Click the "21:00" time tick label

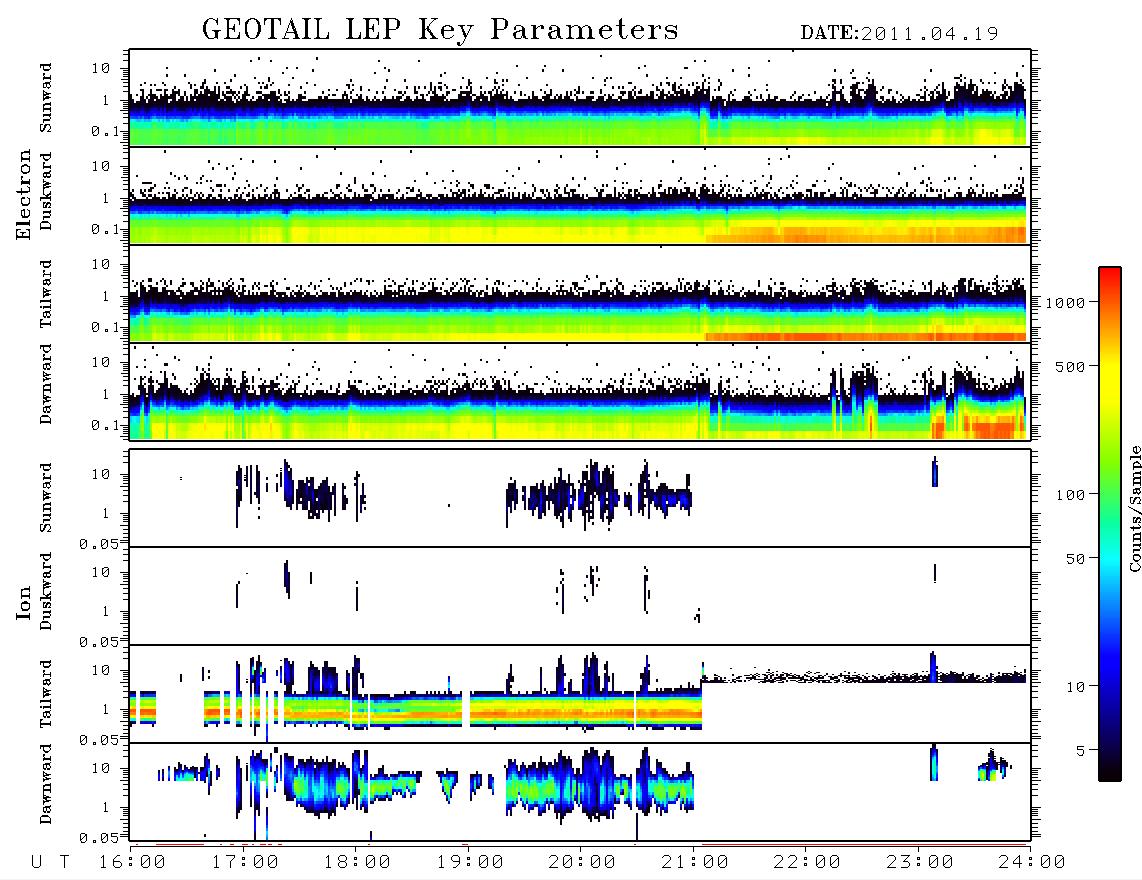click(696, 863)
